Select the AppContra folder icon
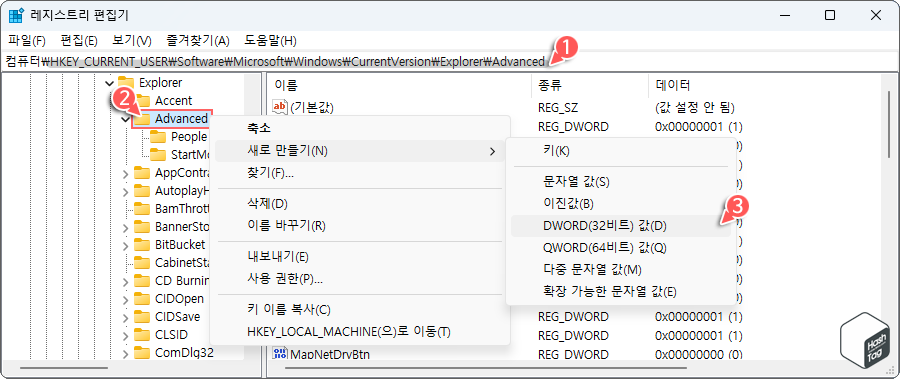Viewport: 900px width, 379px height. [142, 173]
